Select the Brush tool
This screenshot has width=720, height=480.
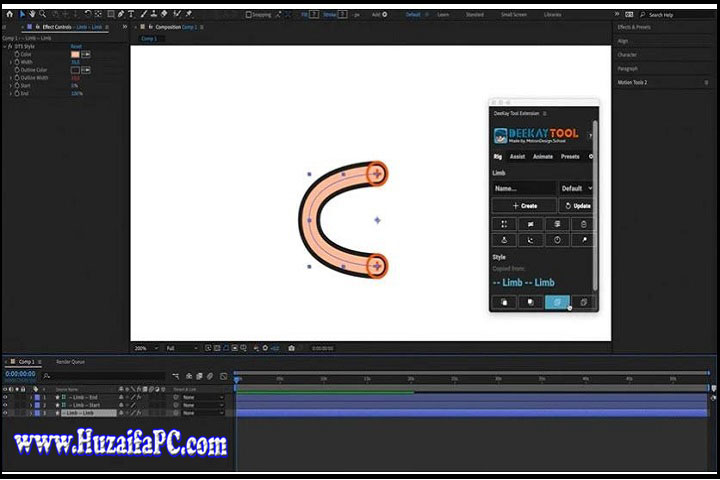click(x=144, y=14)
